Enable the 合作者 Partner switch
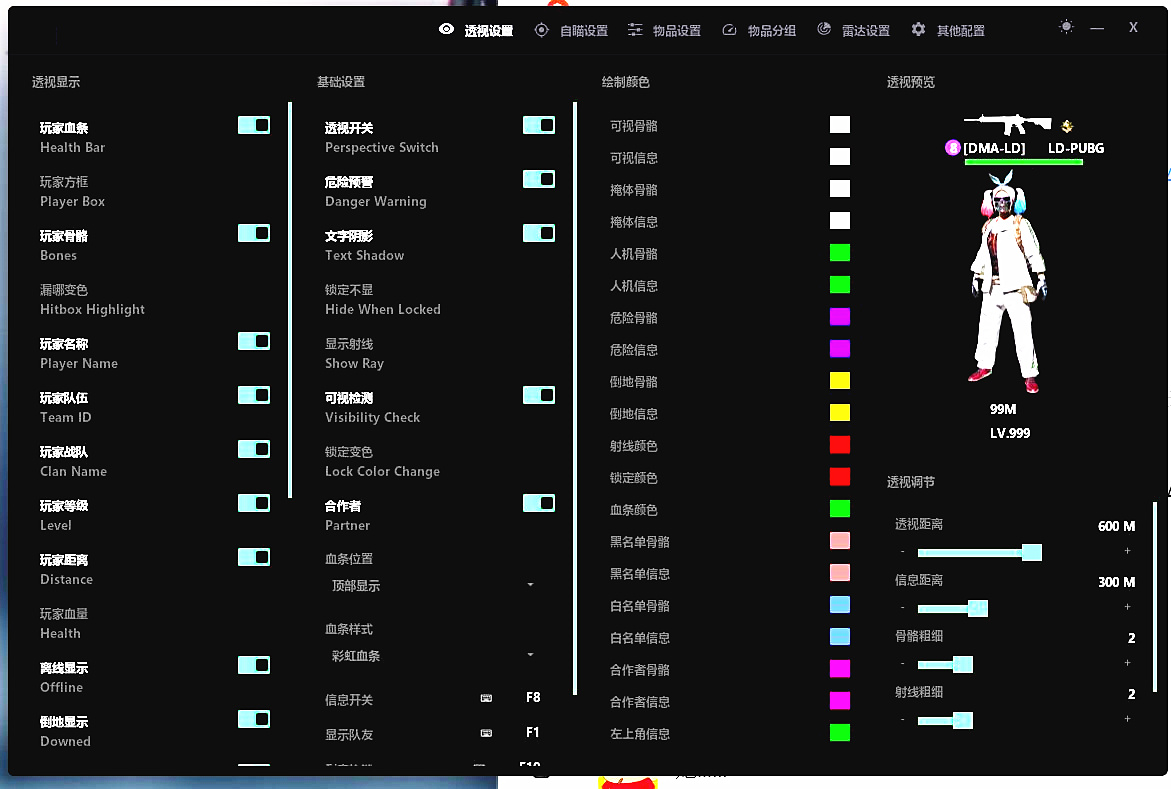The image size is (1171, 789). click(539, 503)
